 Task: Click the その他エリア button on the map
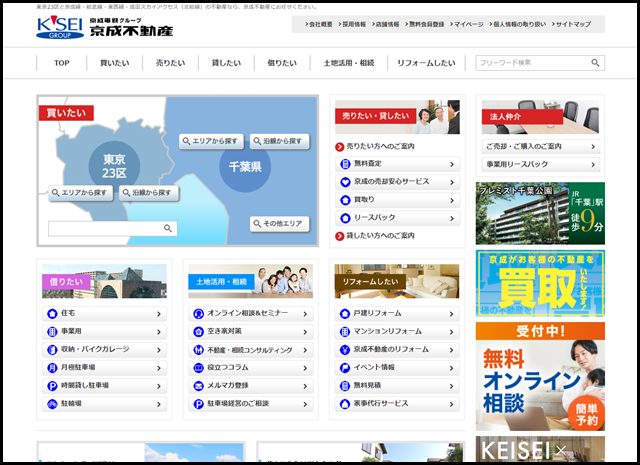pos(280,224)
